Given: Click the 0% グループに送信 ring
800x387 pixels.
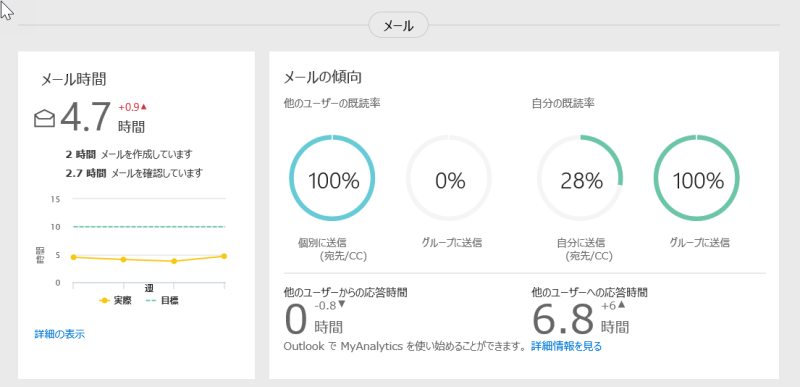Looking at the screenshot, I should [x=449, y=178].
